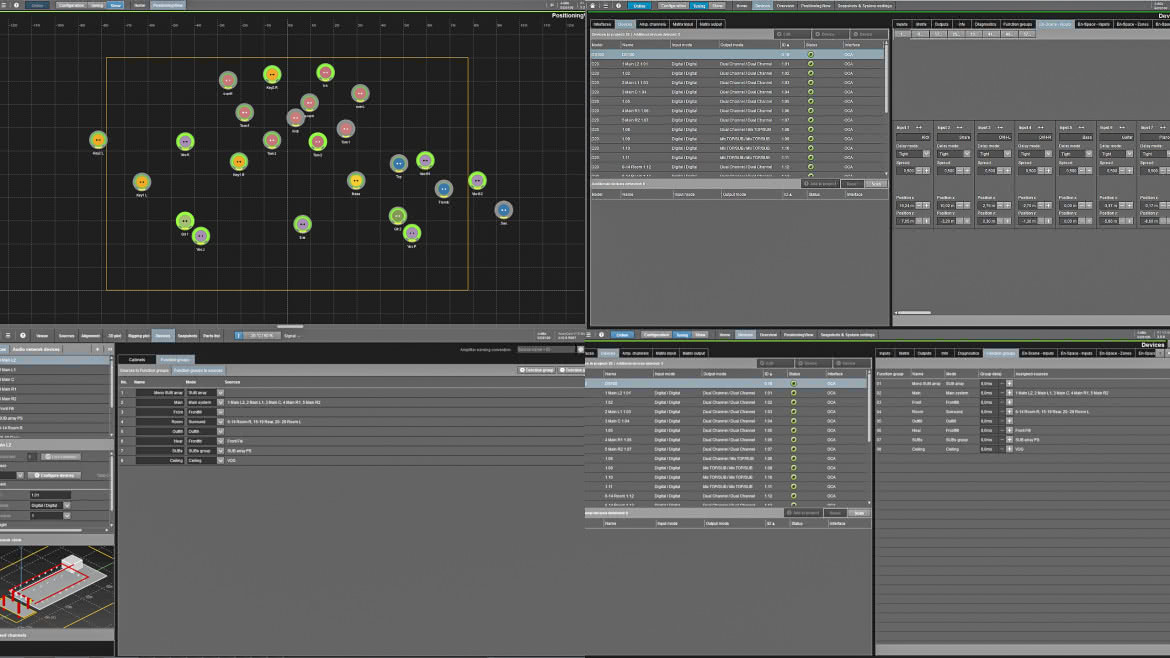
Task: Switch to the Cabinets tab
Action: 137,360
